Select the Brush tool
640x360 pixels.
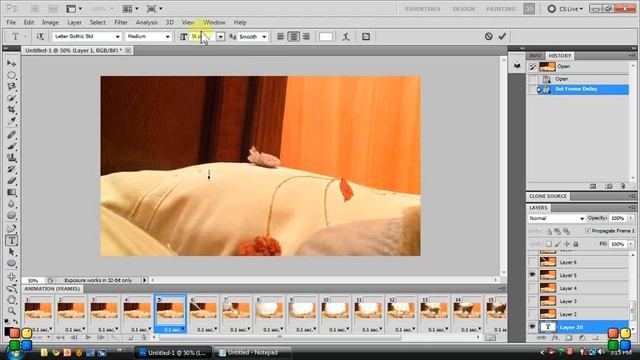(11, 146)
